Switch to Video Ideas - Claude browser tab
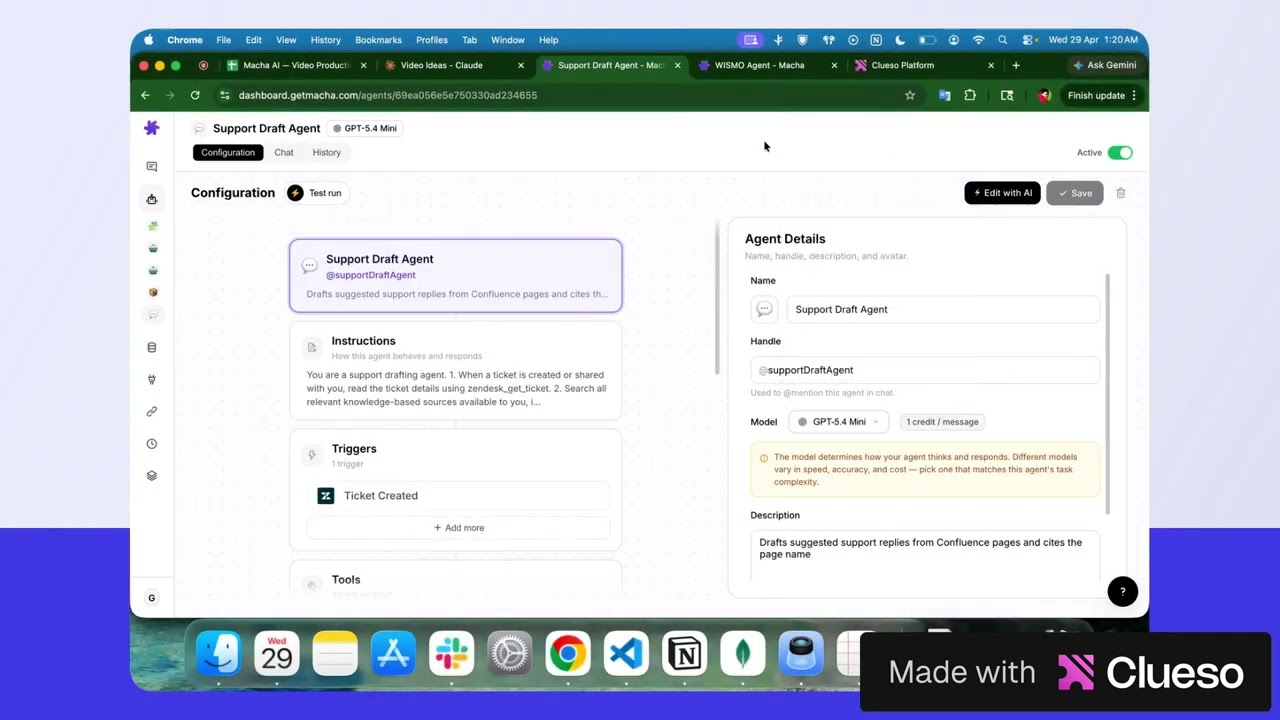 [x=441, y=65]
